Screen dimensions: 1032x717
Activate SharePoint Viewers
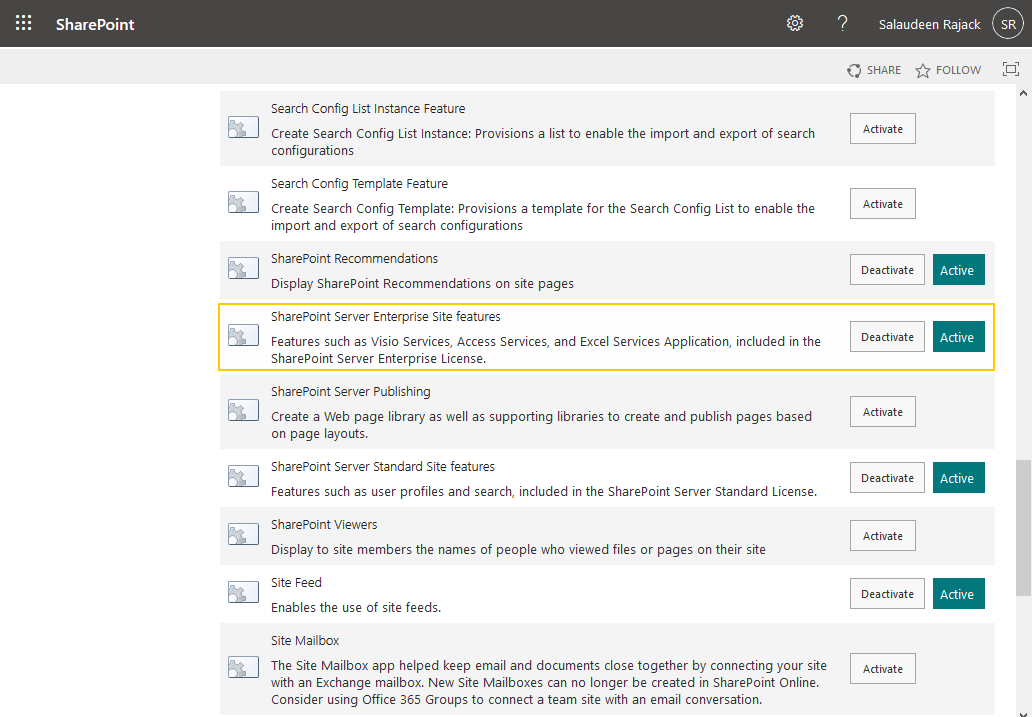[883, 536]
